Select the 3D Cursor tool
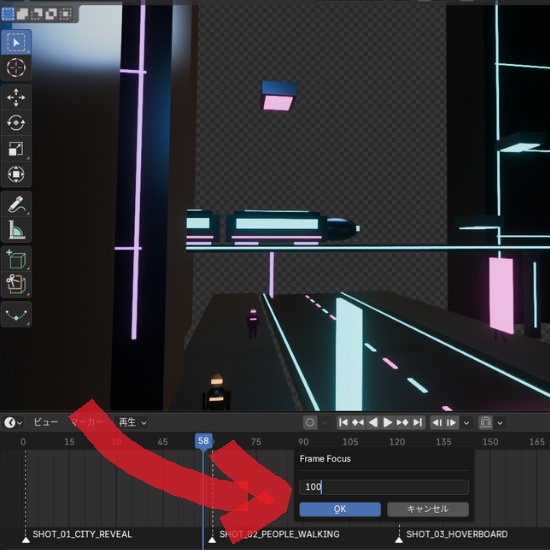This screenshot has height=550, width=550. [x=16, y=67]
